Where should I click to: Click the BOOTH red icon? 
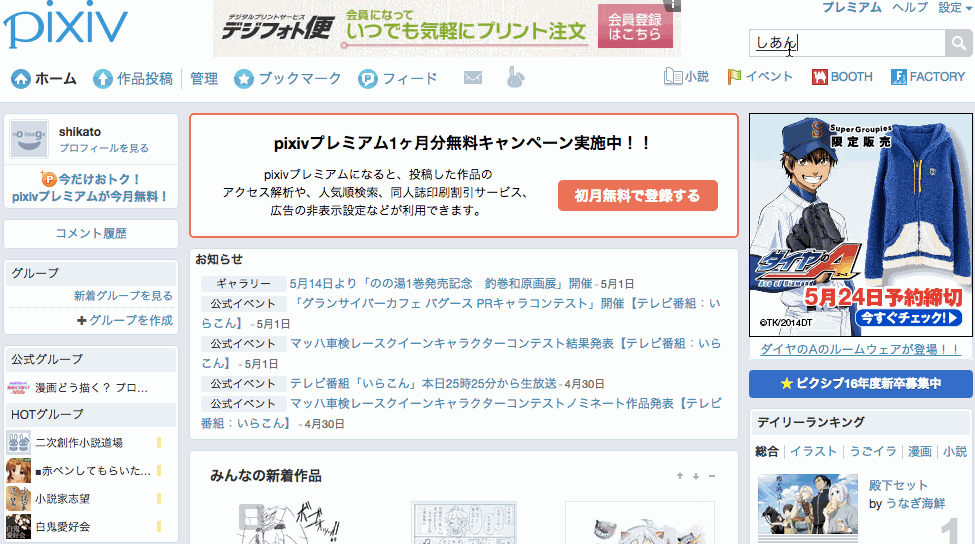coord(820,76)
